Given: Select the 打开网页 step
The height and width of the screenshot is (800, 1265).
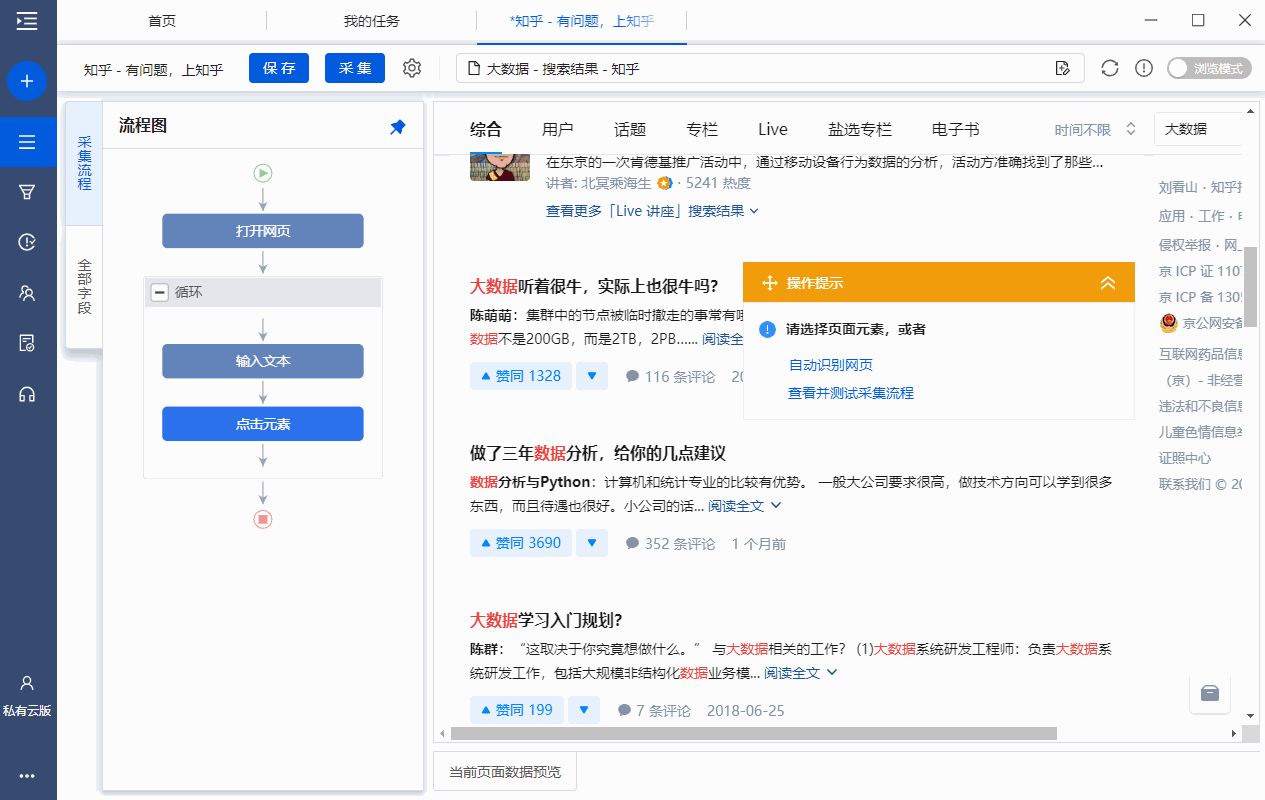Looking at the screenshot, I should [263, 231].
